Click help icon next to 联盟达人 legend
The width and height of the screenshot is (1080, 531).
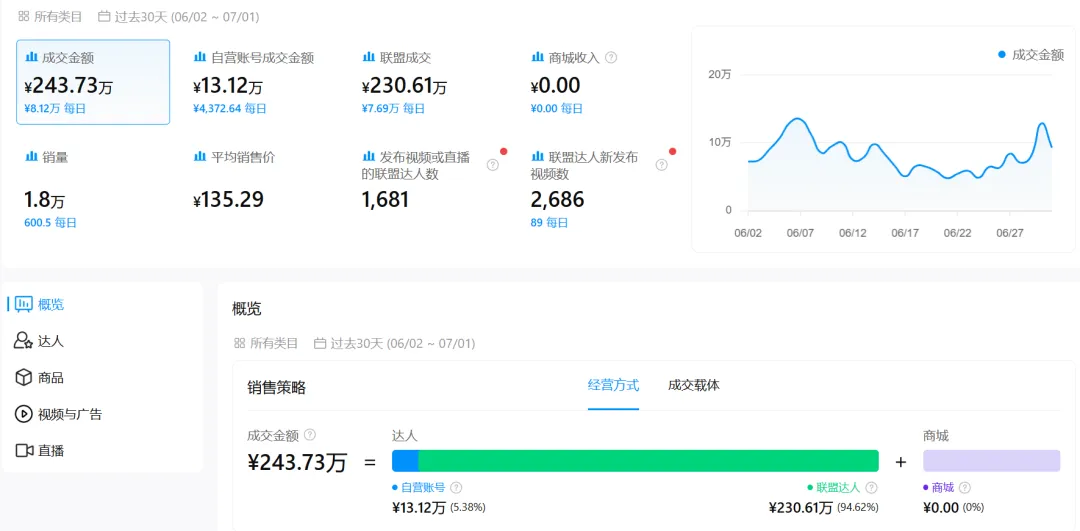point(871,488)
